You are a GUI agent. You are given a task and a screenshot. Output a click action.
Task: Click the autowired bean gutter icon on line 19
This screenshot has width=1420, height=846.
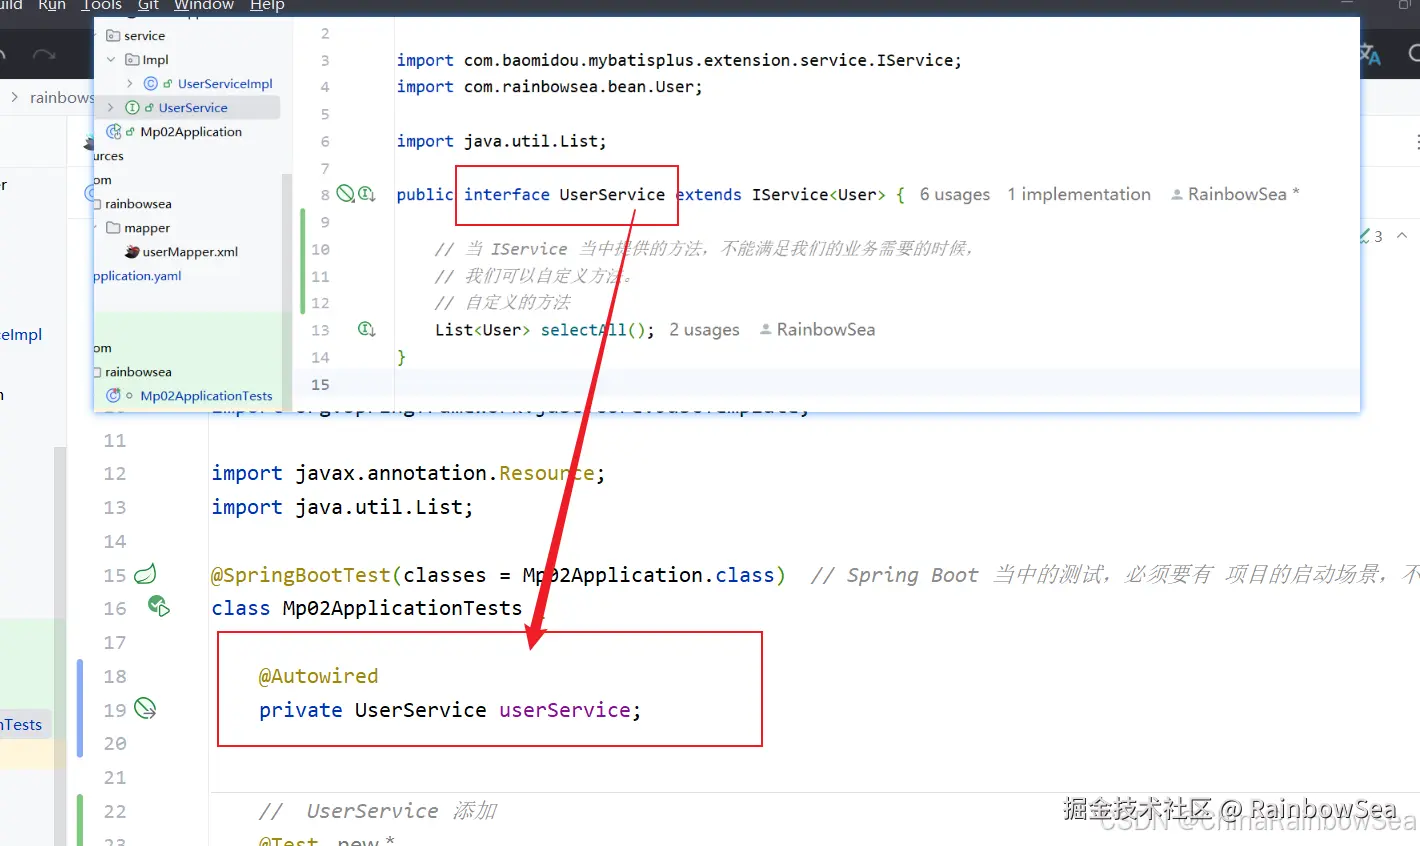point(146,709)
